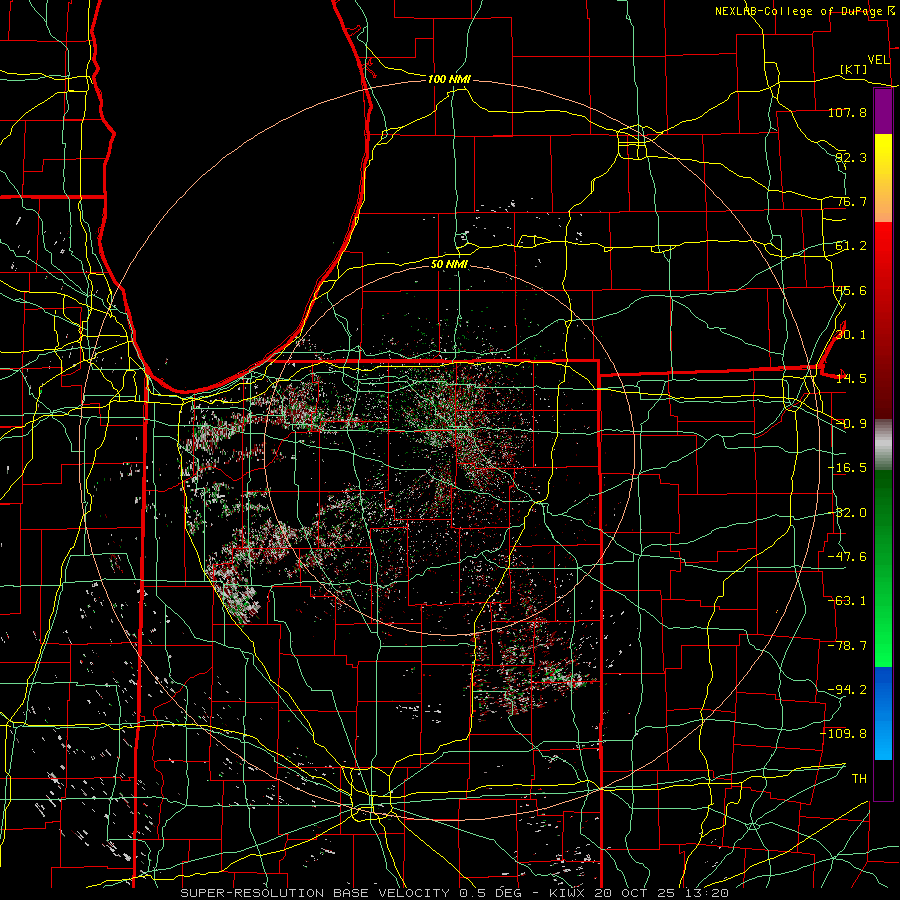Pick the green segment of velocity color bar

(x=883, y=568)
